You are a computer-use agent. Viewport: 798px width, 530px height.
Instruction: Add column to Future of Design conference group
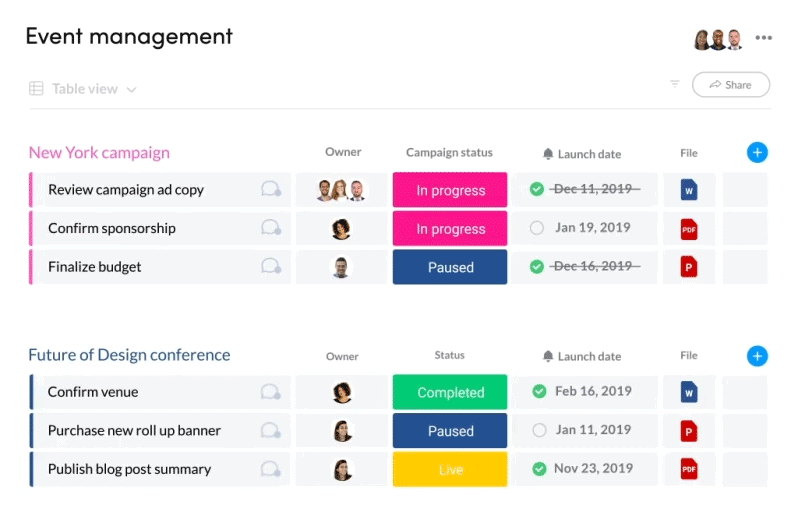point(757,355)
